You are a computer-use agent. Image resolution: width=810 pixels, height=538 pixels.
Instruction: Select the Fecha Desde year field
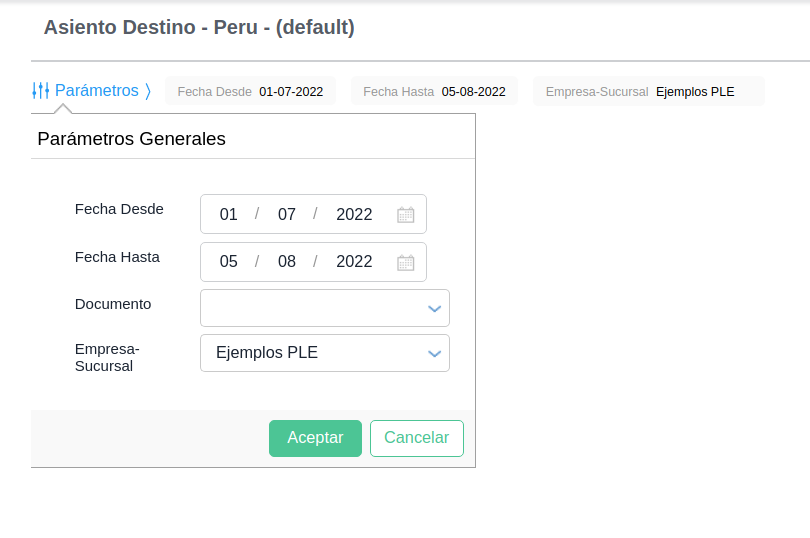pos(354,214)
